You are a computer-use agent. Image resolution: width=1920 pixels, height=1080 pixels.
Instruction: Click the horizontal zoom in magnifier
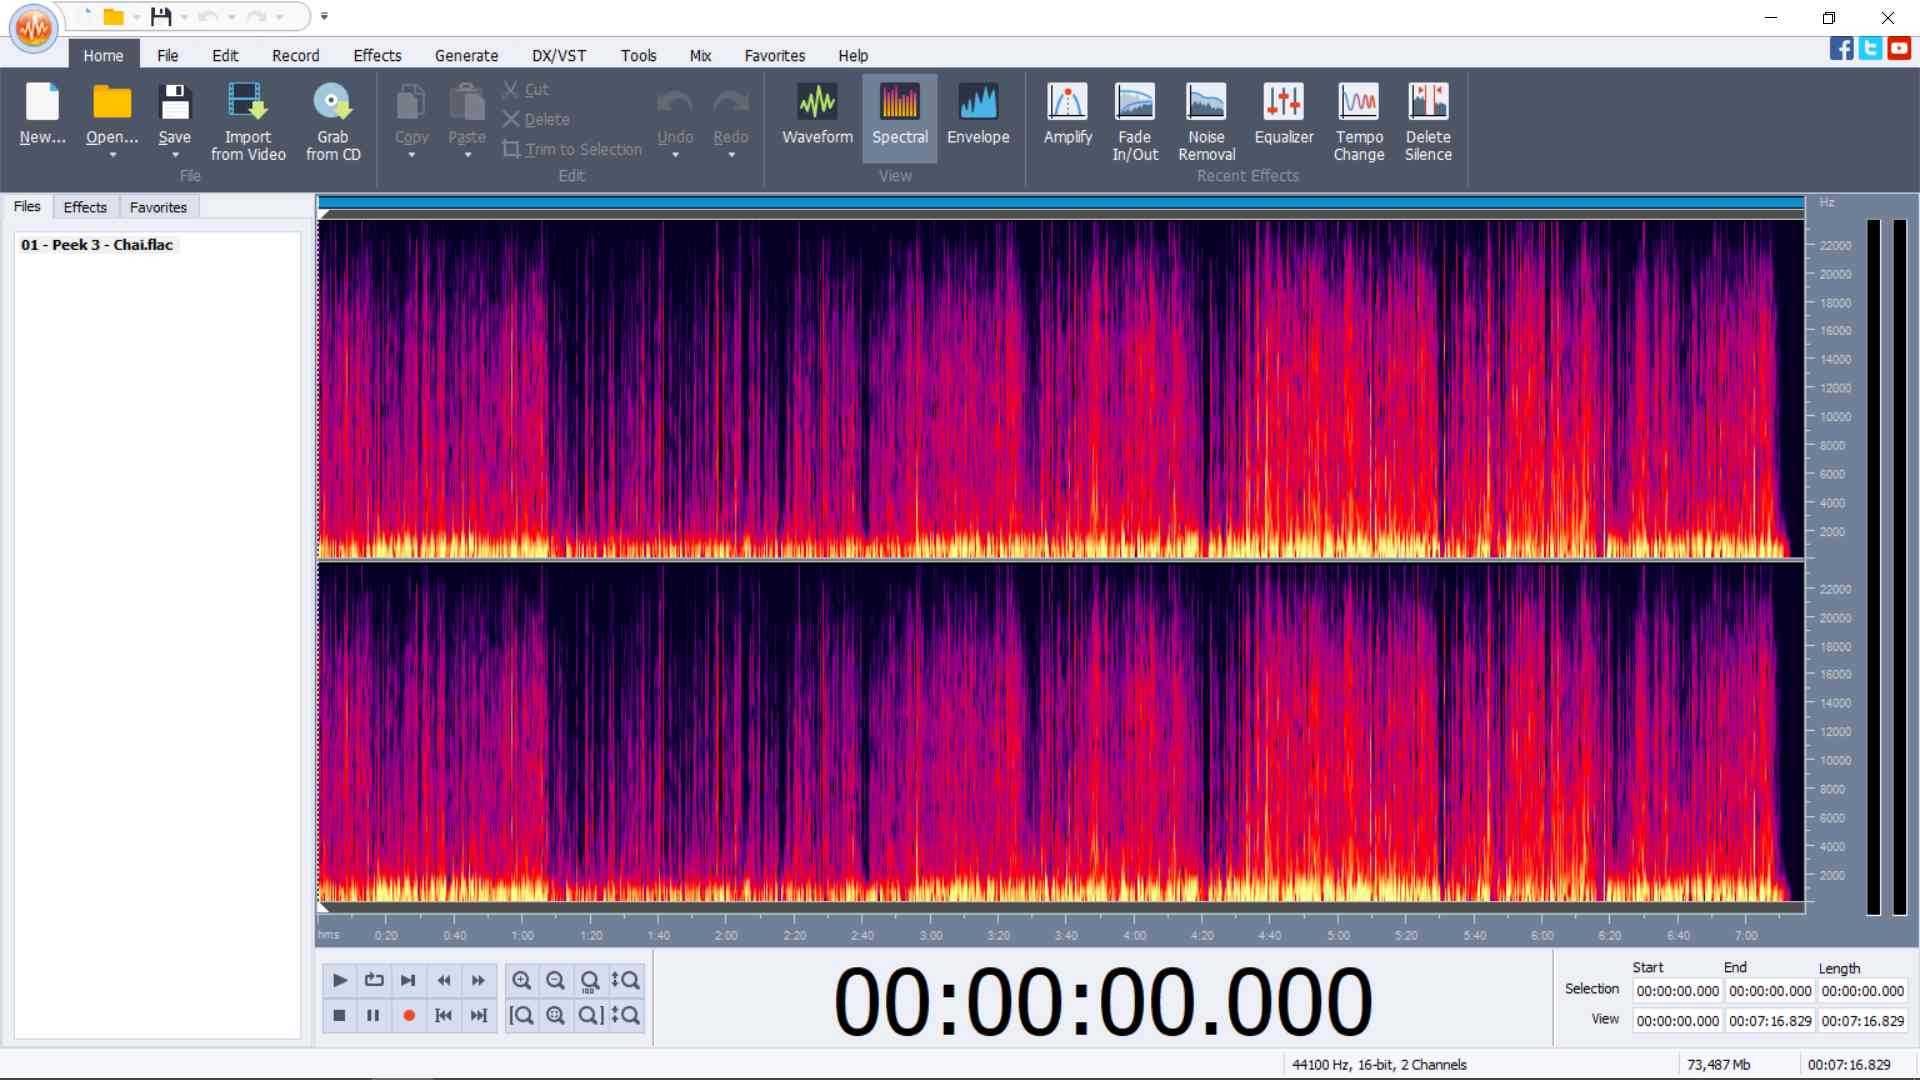(521, 980)
